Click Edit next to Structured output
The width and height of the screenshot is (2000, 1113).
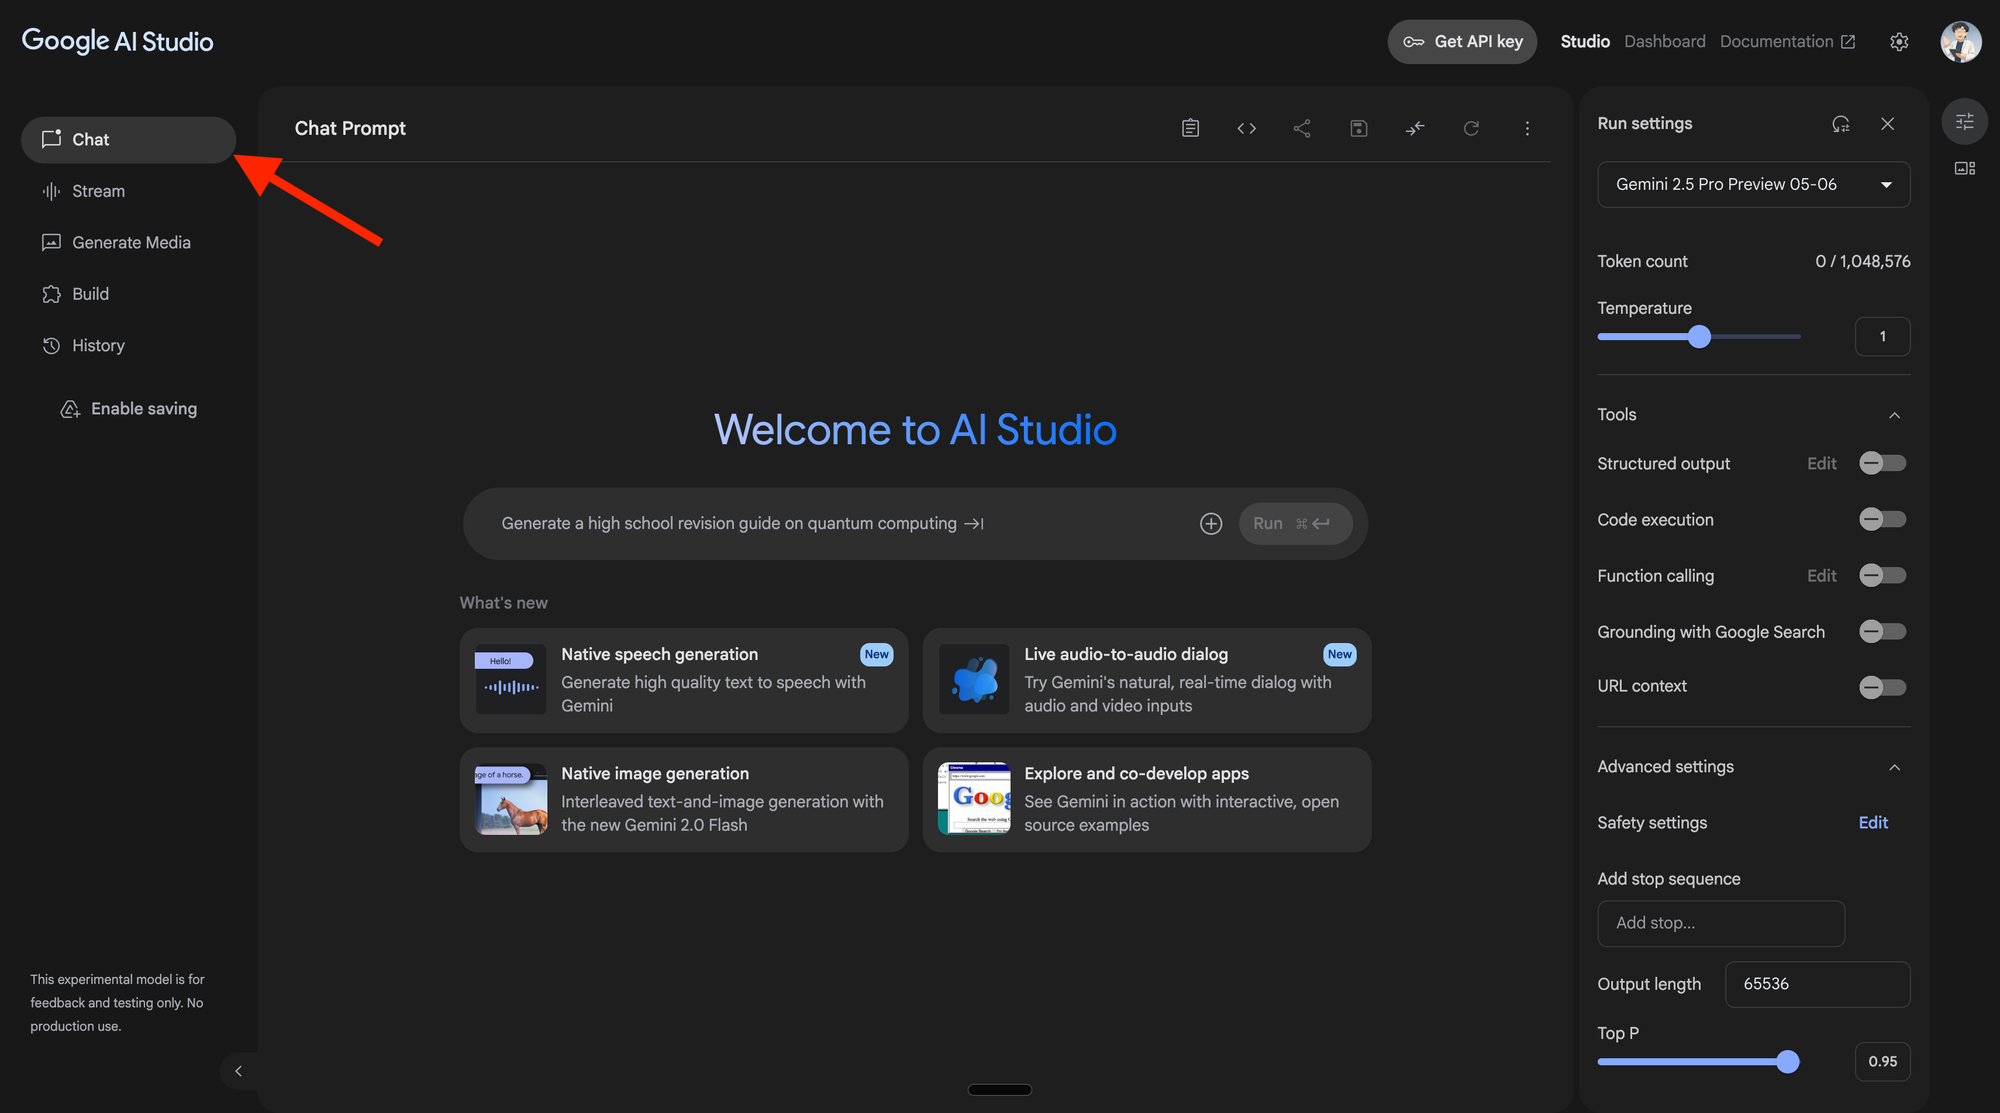pyautogui.click(x=1821, y=463)
